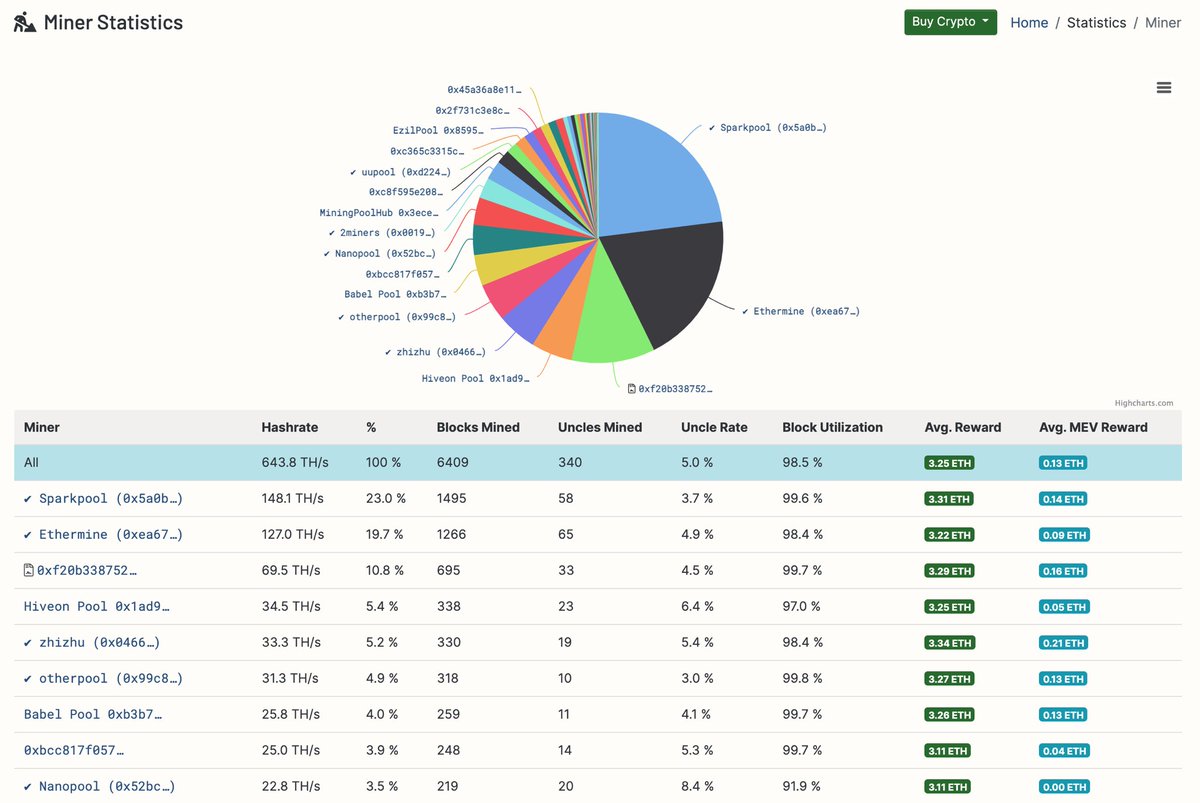The height and width of the screenshot is (803, 1200).
Task: Select the Sparkpool pie chart label
Action: pyautogui.click(x=768, y=128)
